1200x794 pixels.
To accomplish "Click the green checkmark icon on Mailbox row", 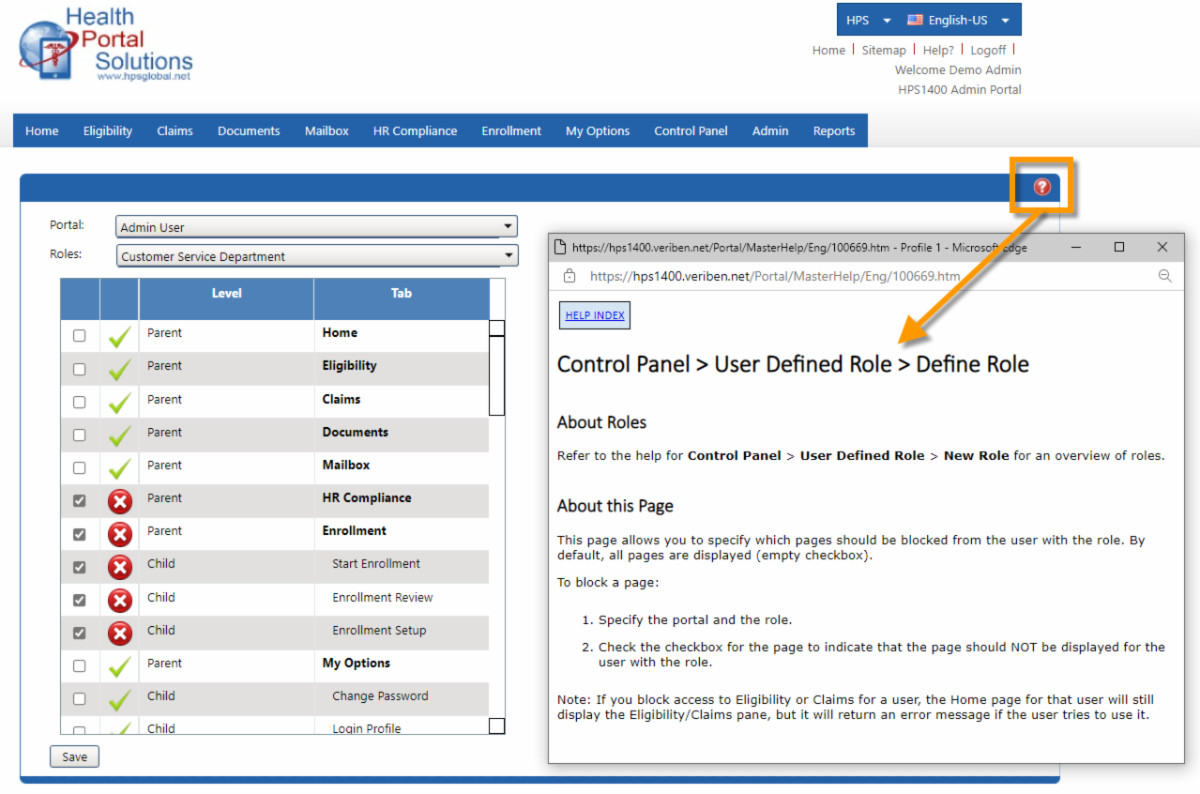I will (x=120, y=468).
